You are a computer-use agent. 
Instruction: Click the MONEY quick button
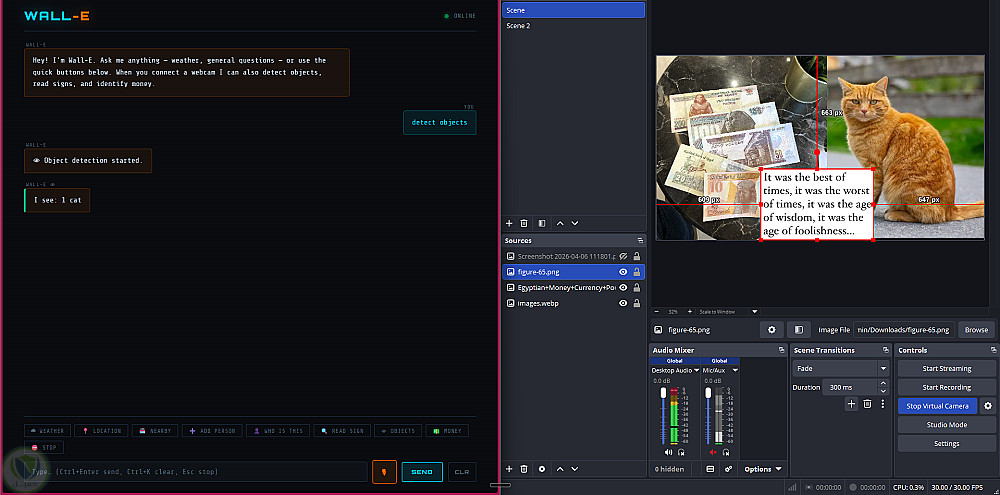(x=447, y=431)
